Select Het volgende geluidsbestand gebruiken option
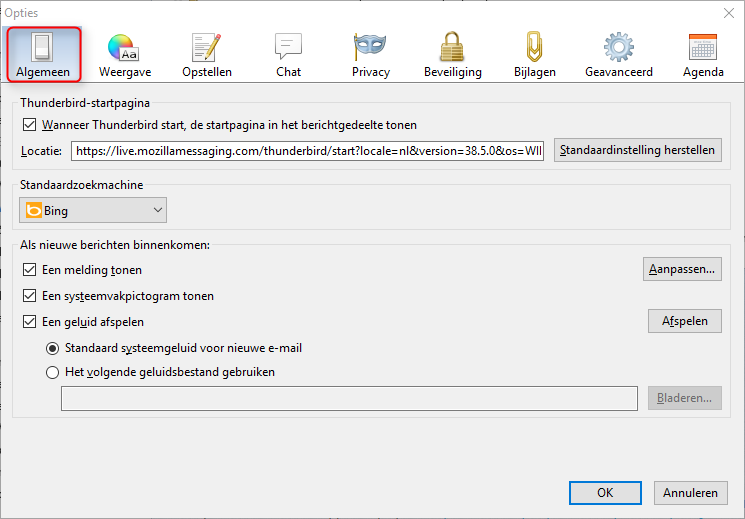The width and height of the screenshot is (745, 519). (x=52, y=372)
